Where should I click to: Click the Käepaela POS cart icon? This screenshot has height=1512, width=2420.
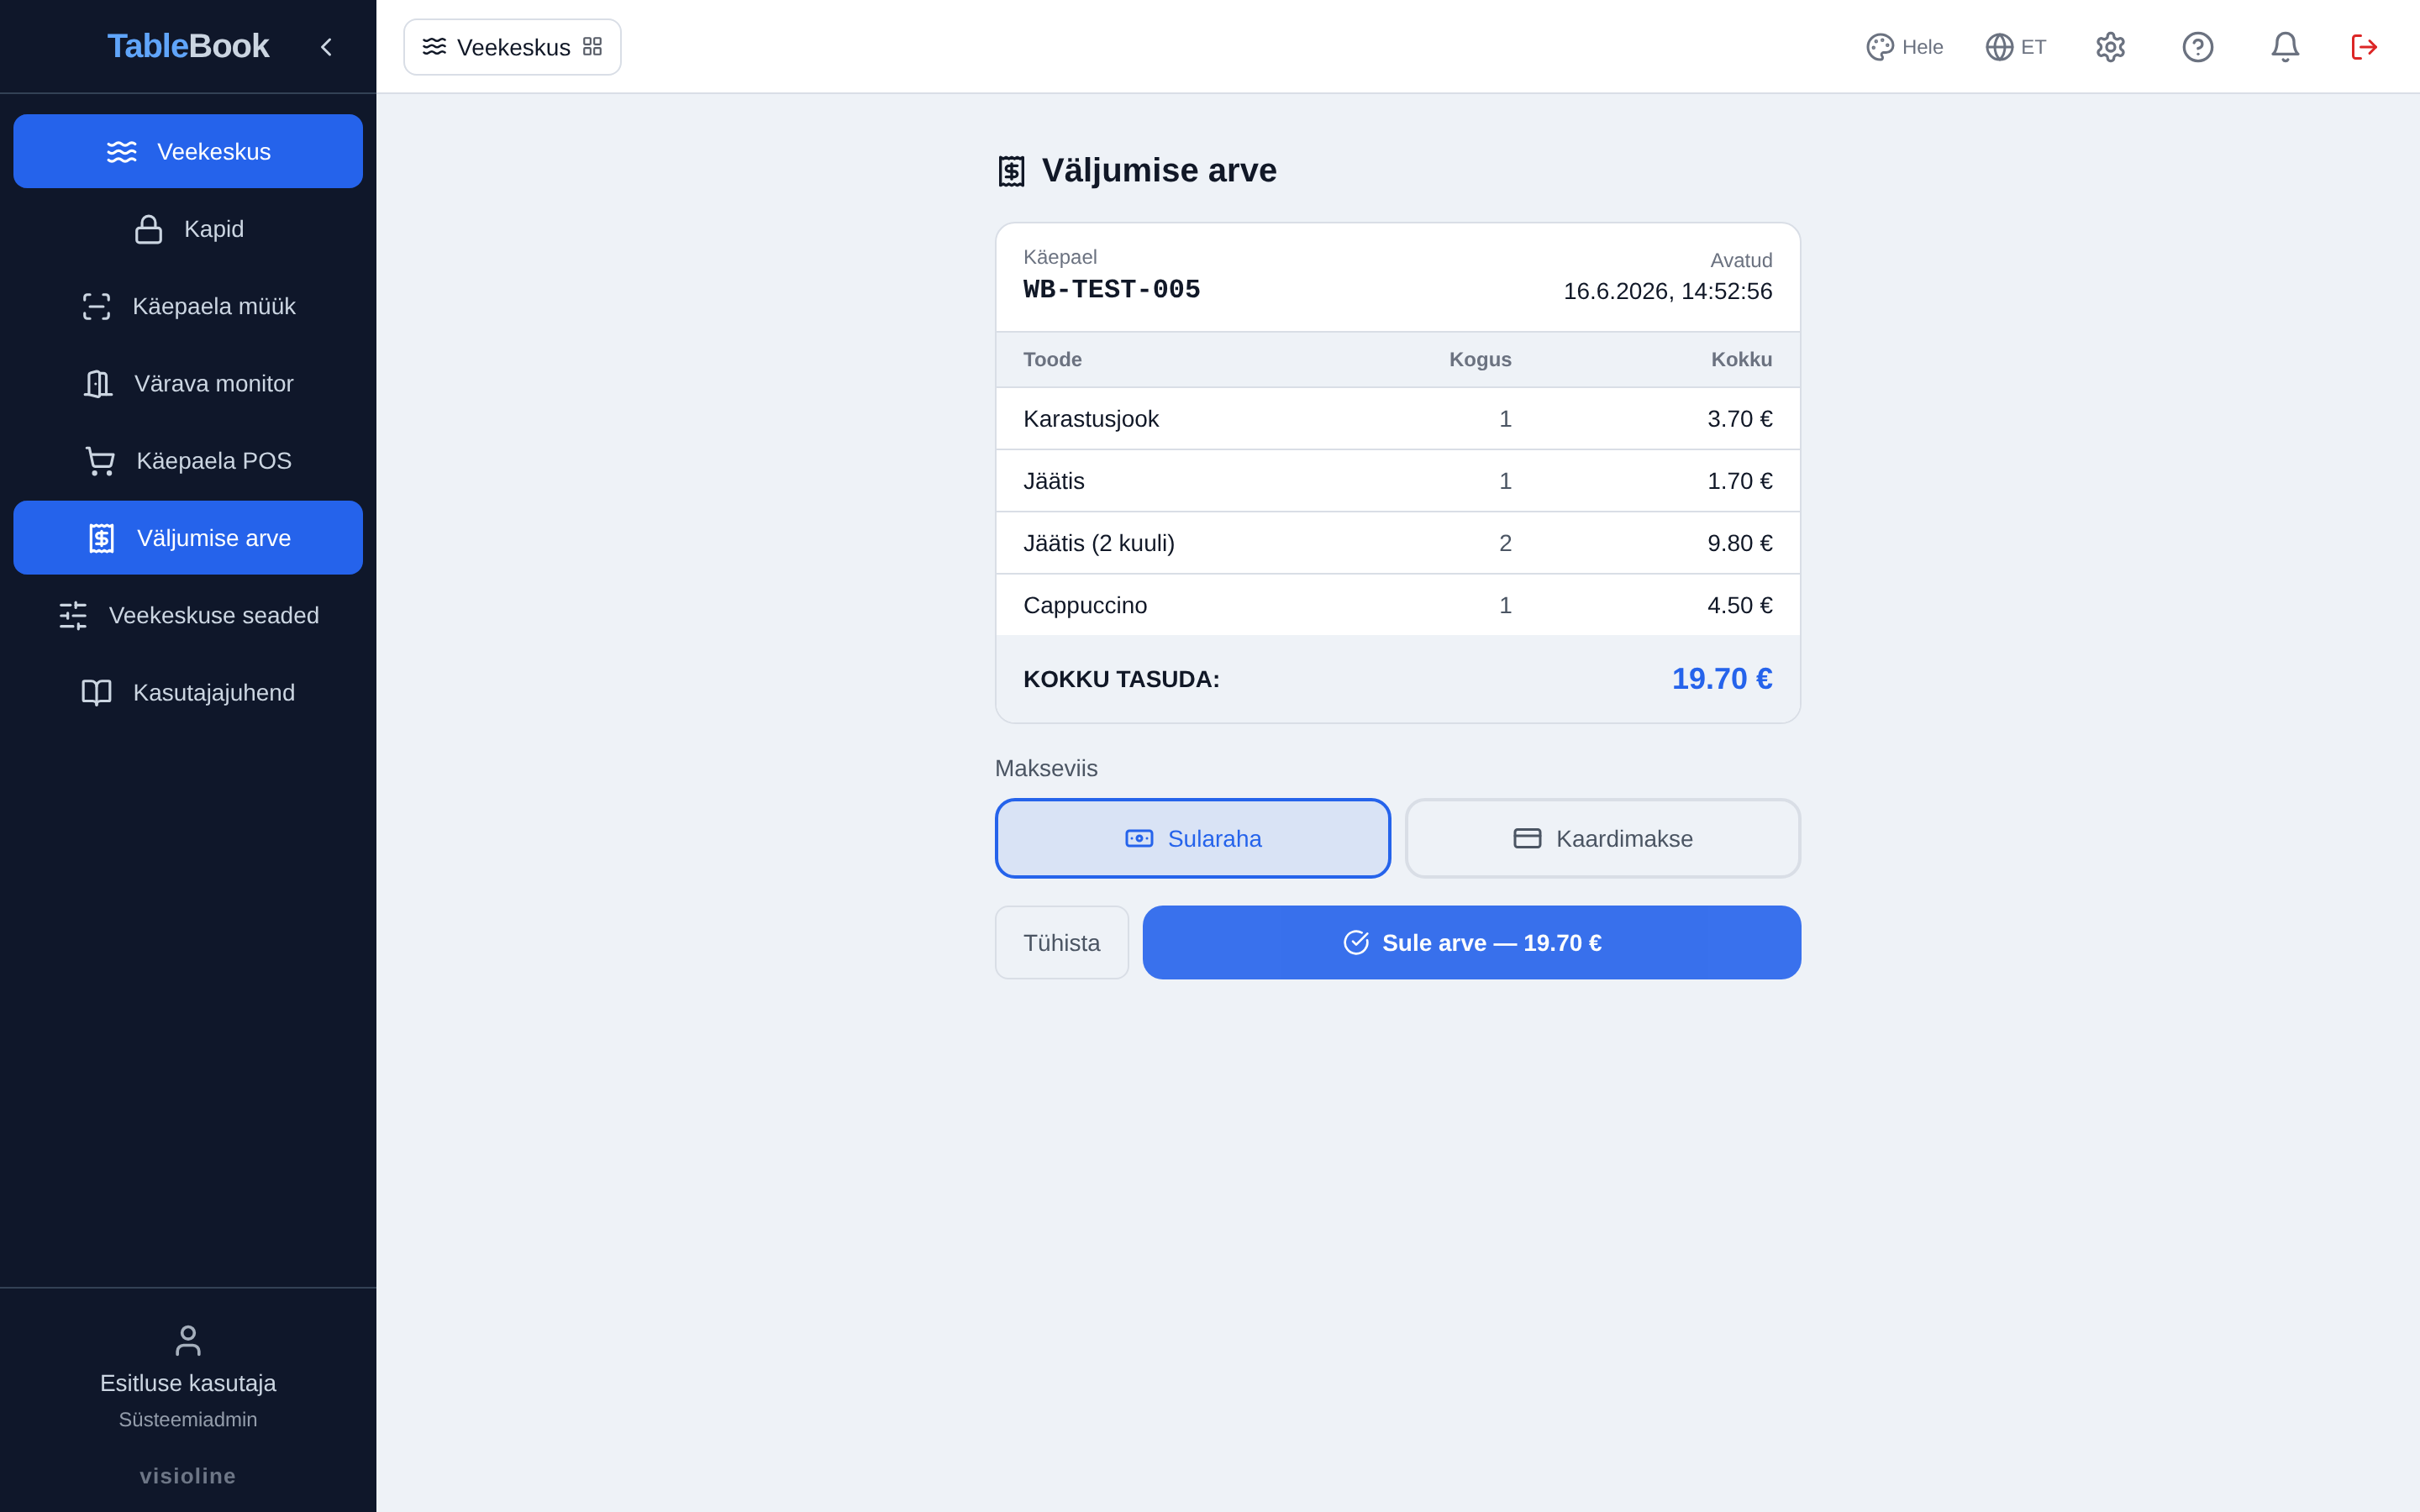(100, 461)
